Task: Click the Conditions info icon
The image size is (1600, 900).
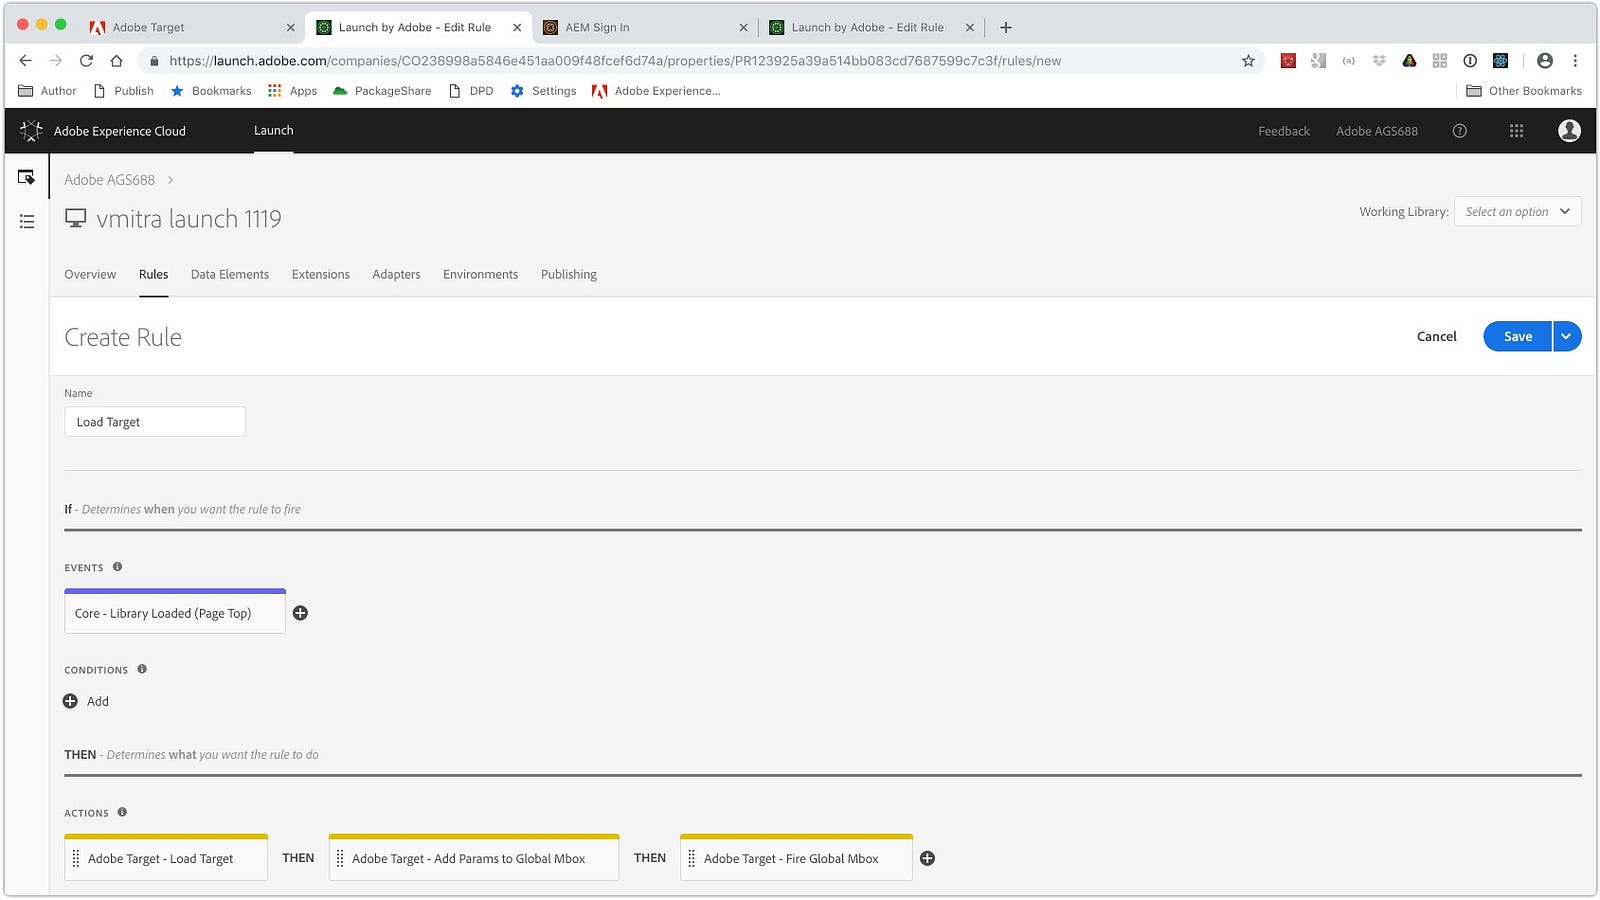Action: click(142, 669)
